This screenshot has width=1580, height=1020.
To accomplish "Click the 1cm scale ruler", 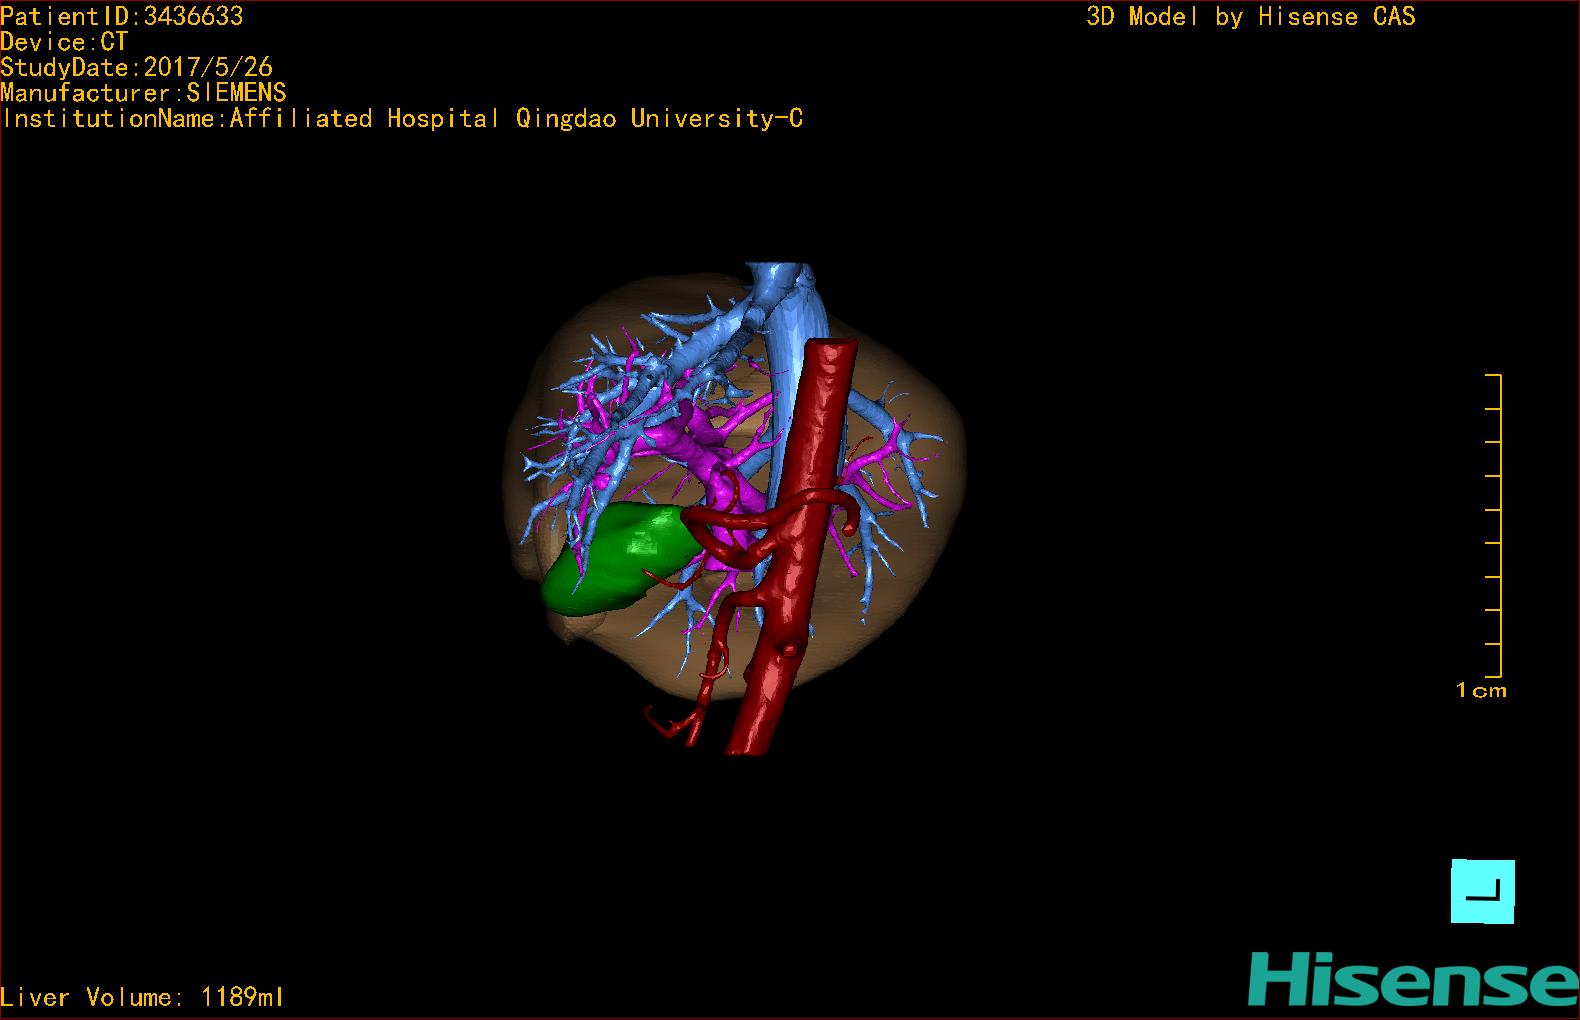I will point(1493,526).
